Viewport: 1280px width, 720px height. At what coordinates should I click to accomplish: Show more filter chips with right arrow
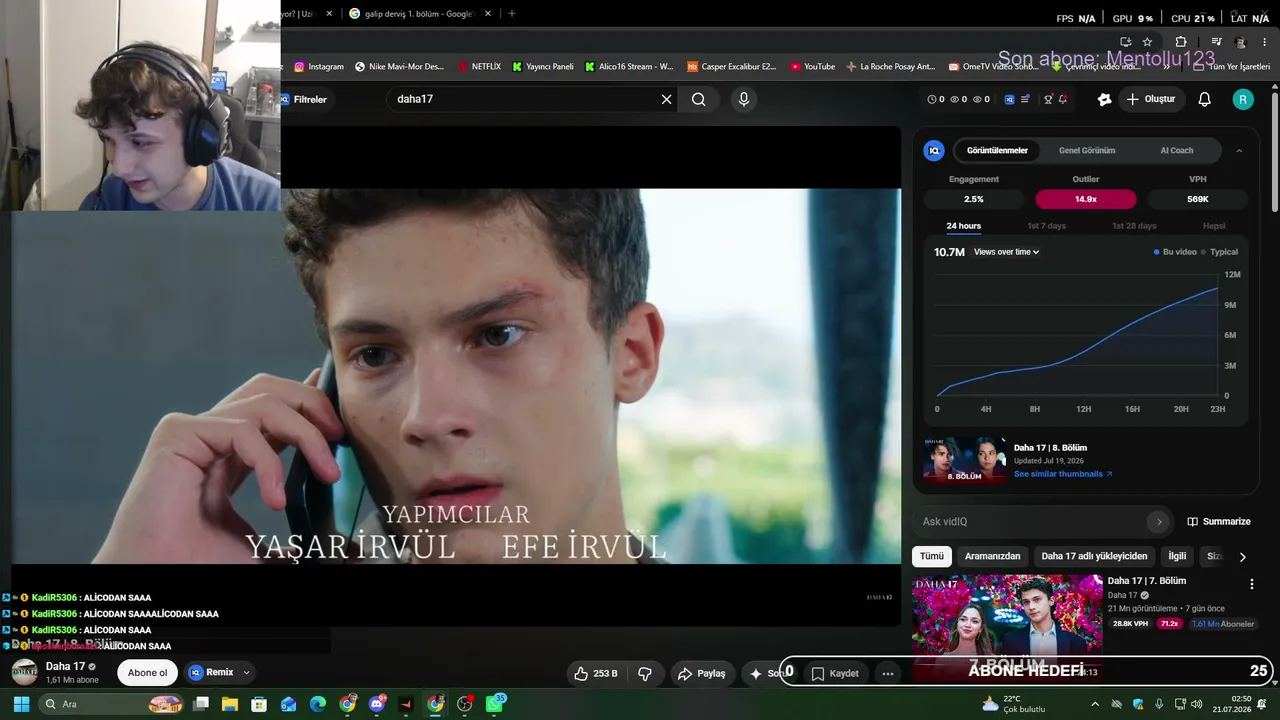coord(1242,557)
